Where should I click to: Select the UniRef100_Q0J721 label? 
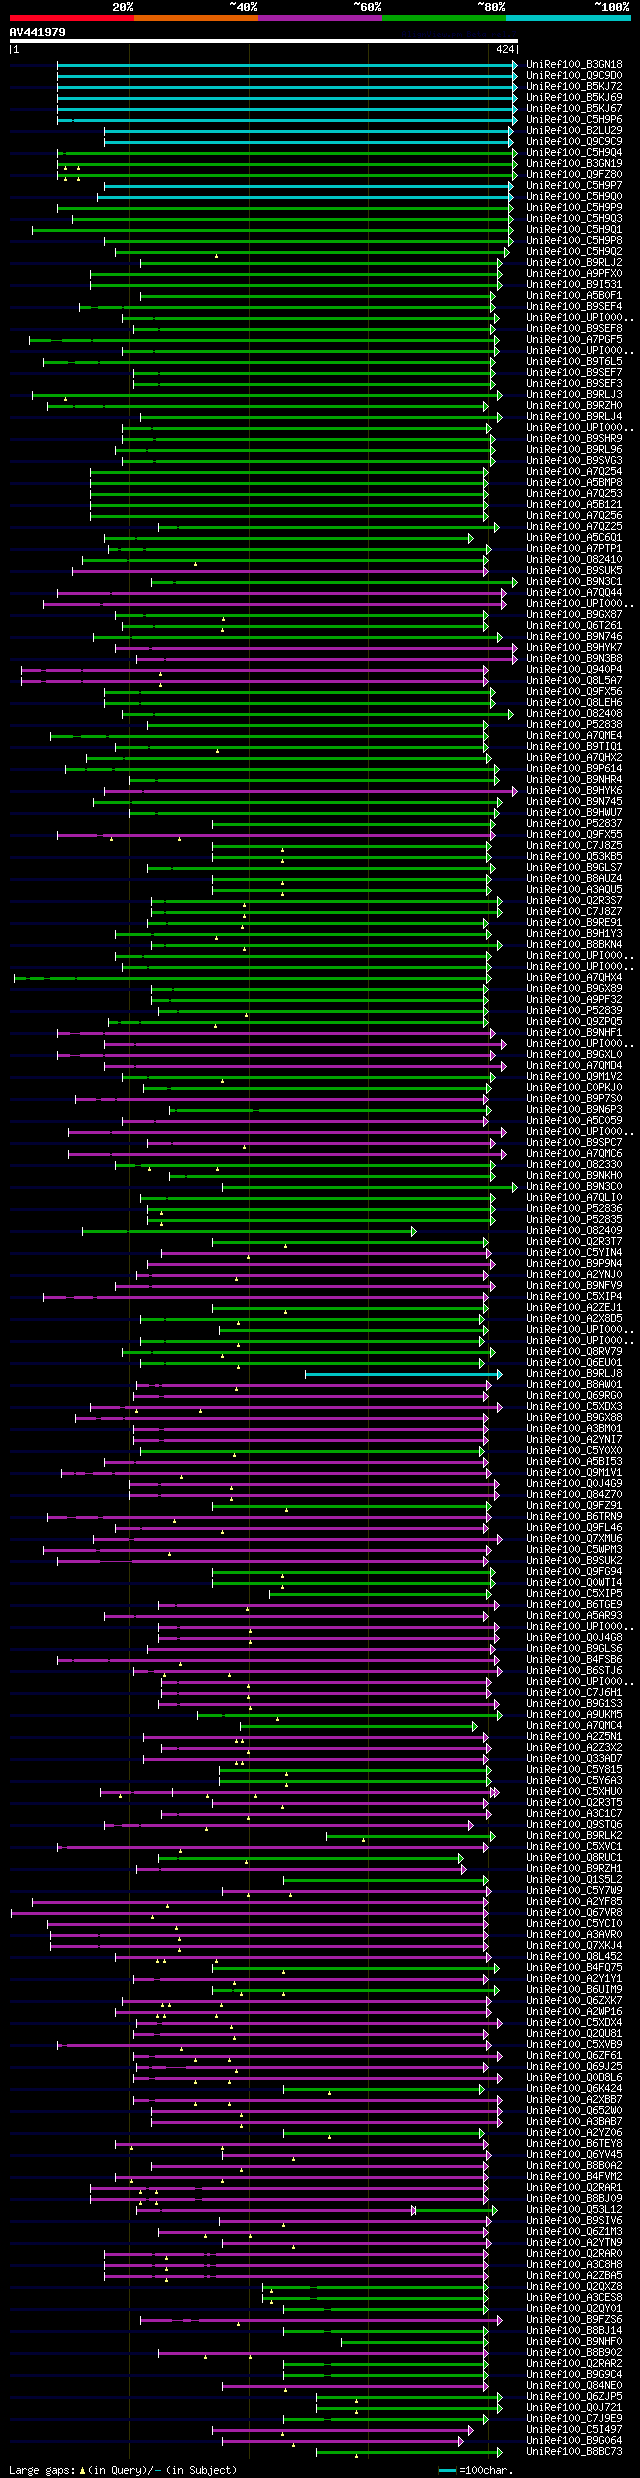click(x=574, y=2408)
